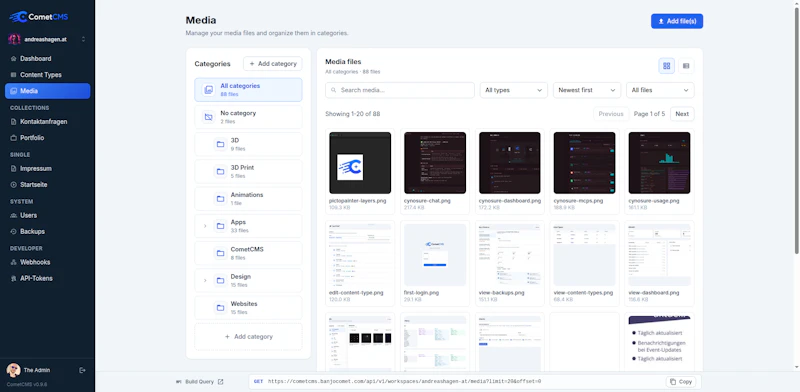Viewport: 800px width, 392px height.
Task: Click the Dashboard home icon
Action: 13,59
